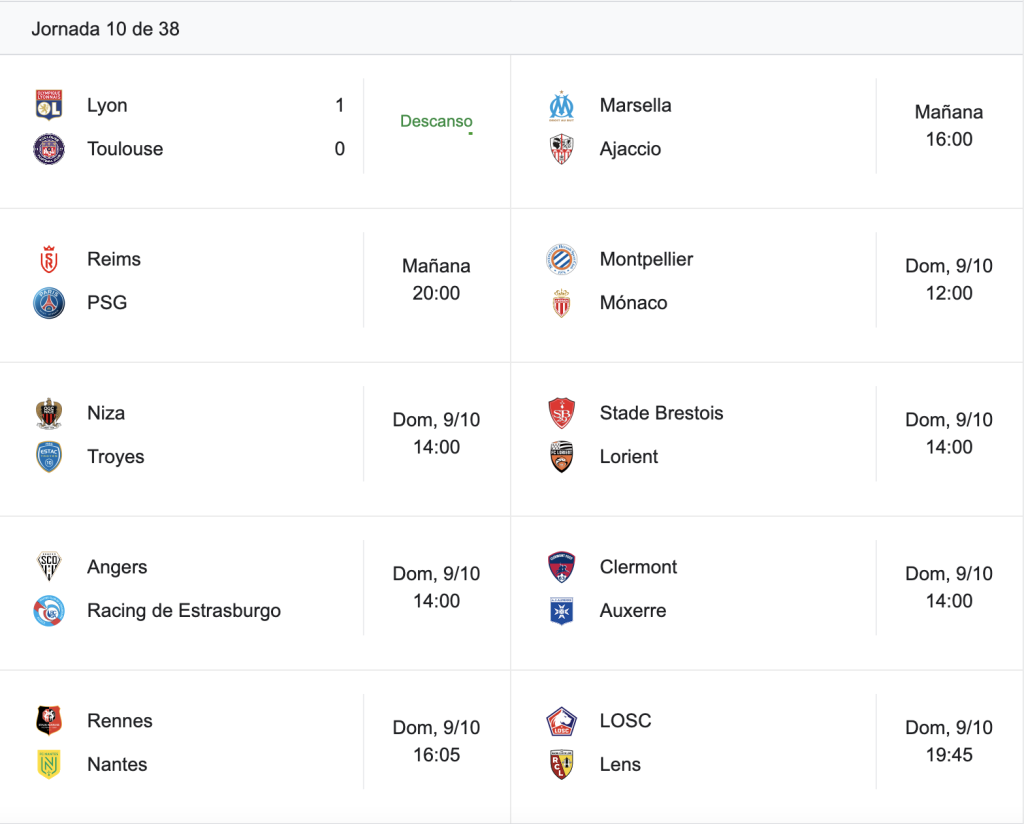Click the Jornada 10 de 38 header
Viewport: 1024px width, 824px height.
point(105,29)
